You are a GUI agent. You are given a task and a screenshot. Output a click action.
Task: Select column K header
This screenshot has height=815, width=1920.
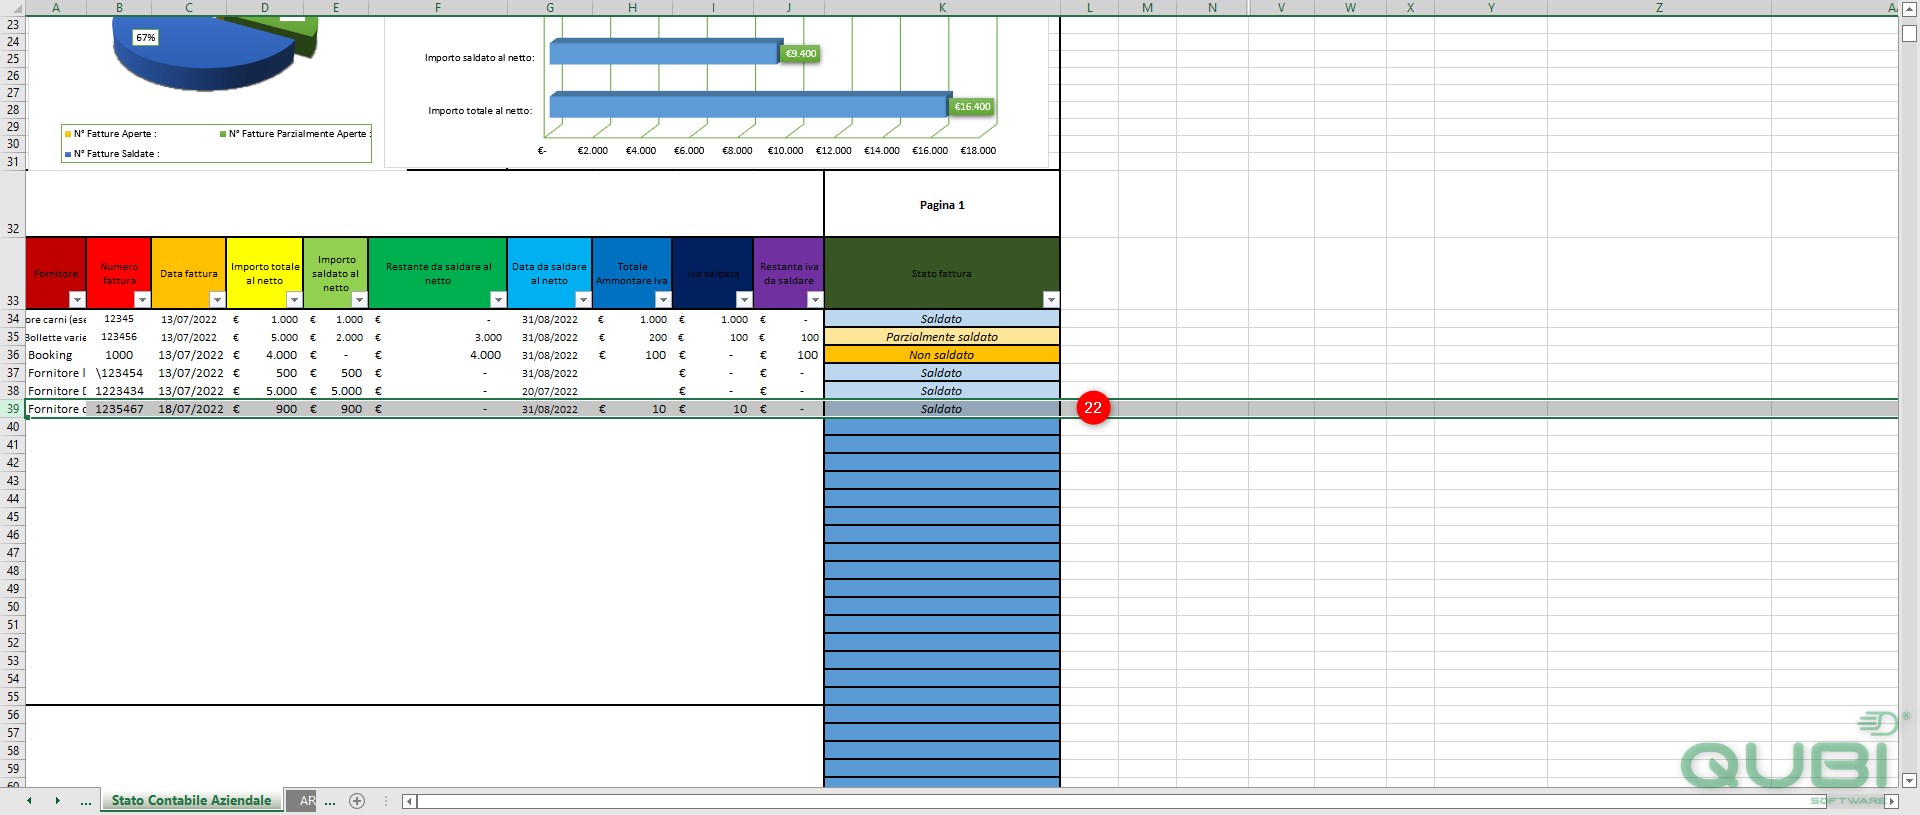click(942, 8)
